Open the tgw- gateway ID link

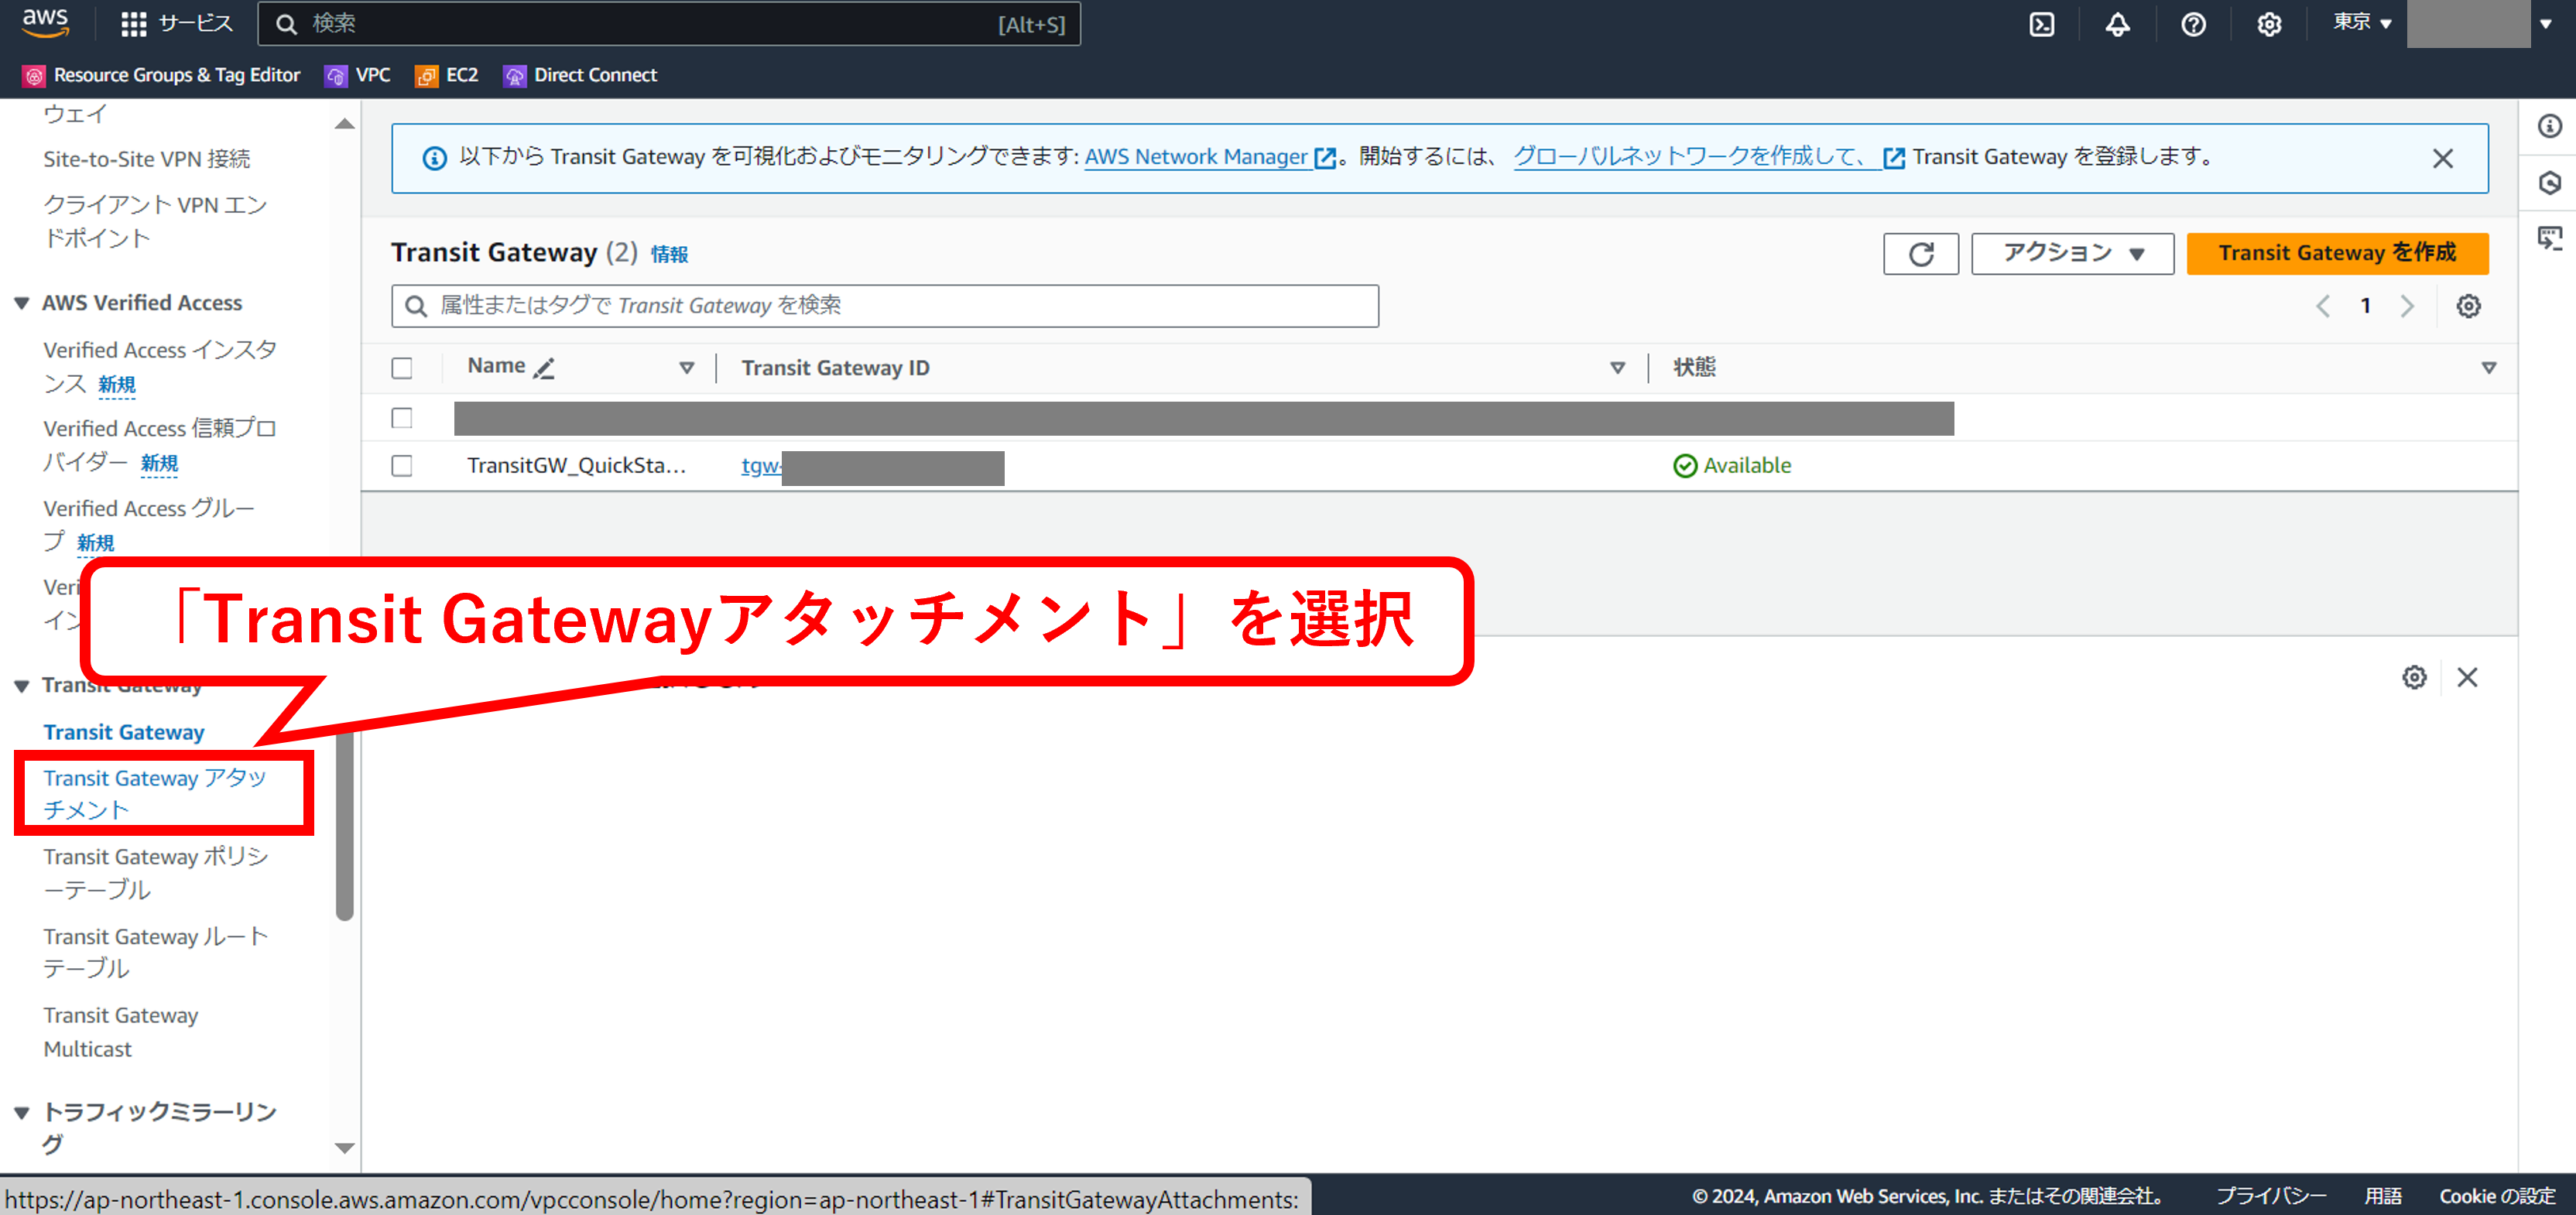click(761, 466)
